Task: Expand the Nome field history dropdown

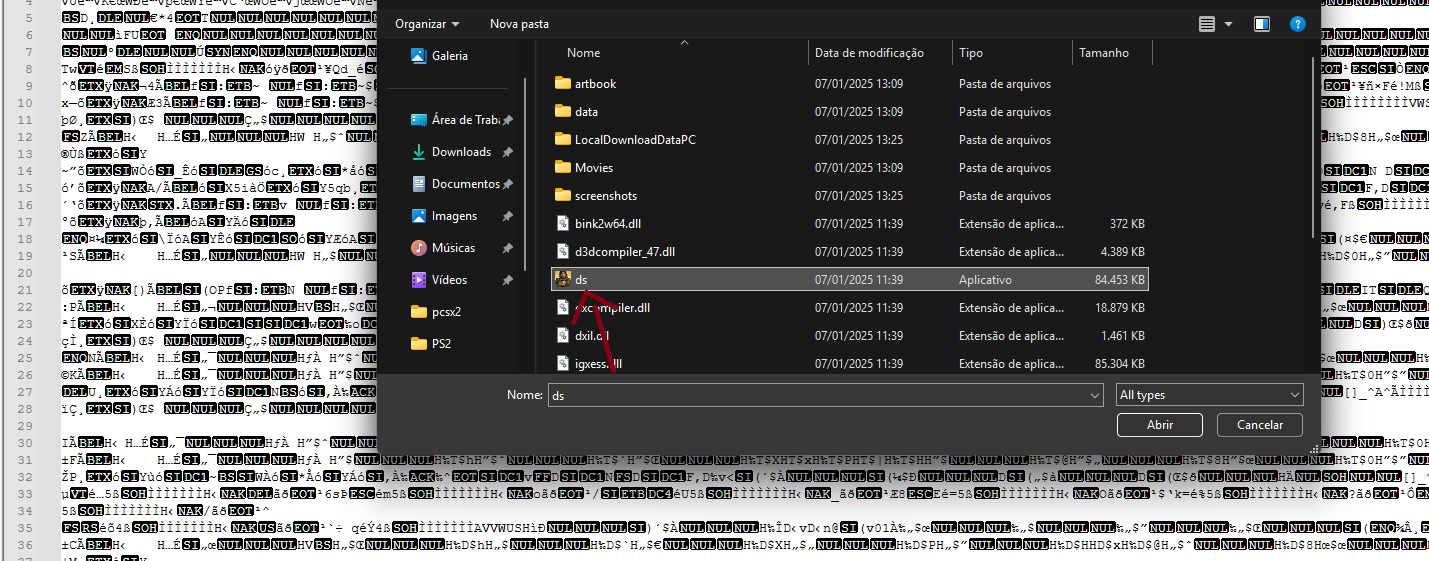Action: (x=1094, y=396)
